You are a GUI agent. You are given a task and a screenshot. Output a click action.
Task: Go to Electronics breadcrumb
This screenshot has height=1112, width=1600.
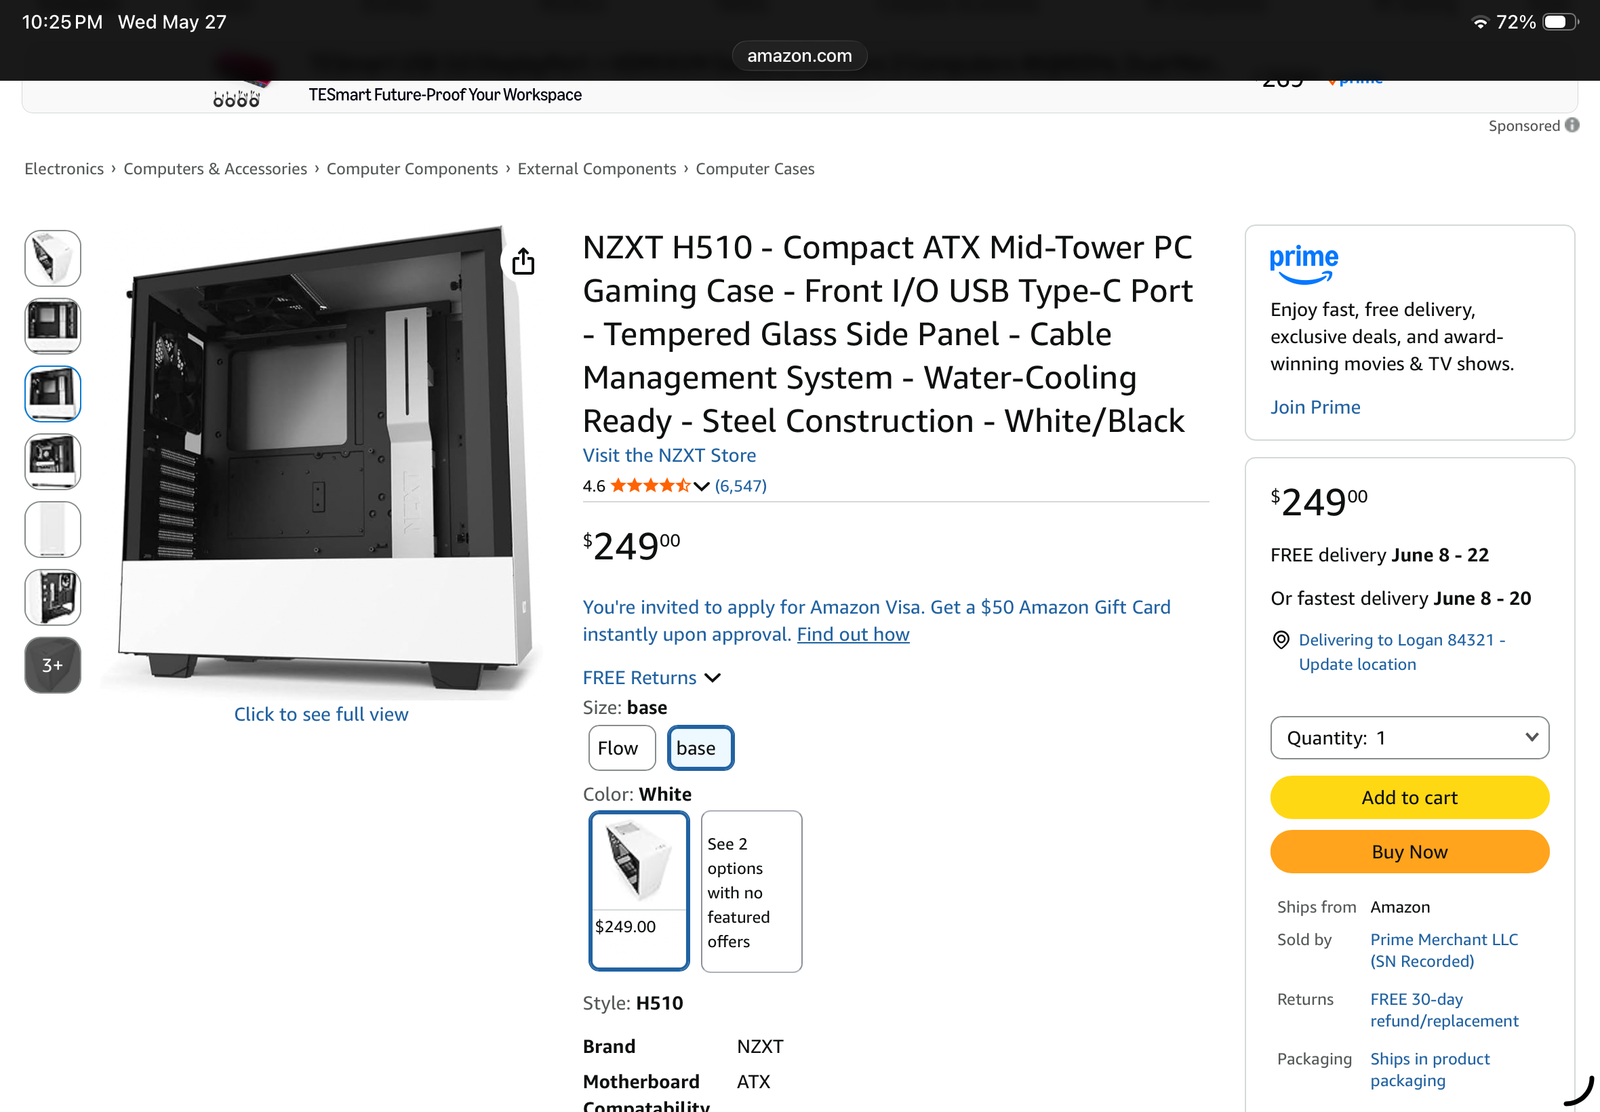click(64, 169)
